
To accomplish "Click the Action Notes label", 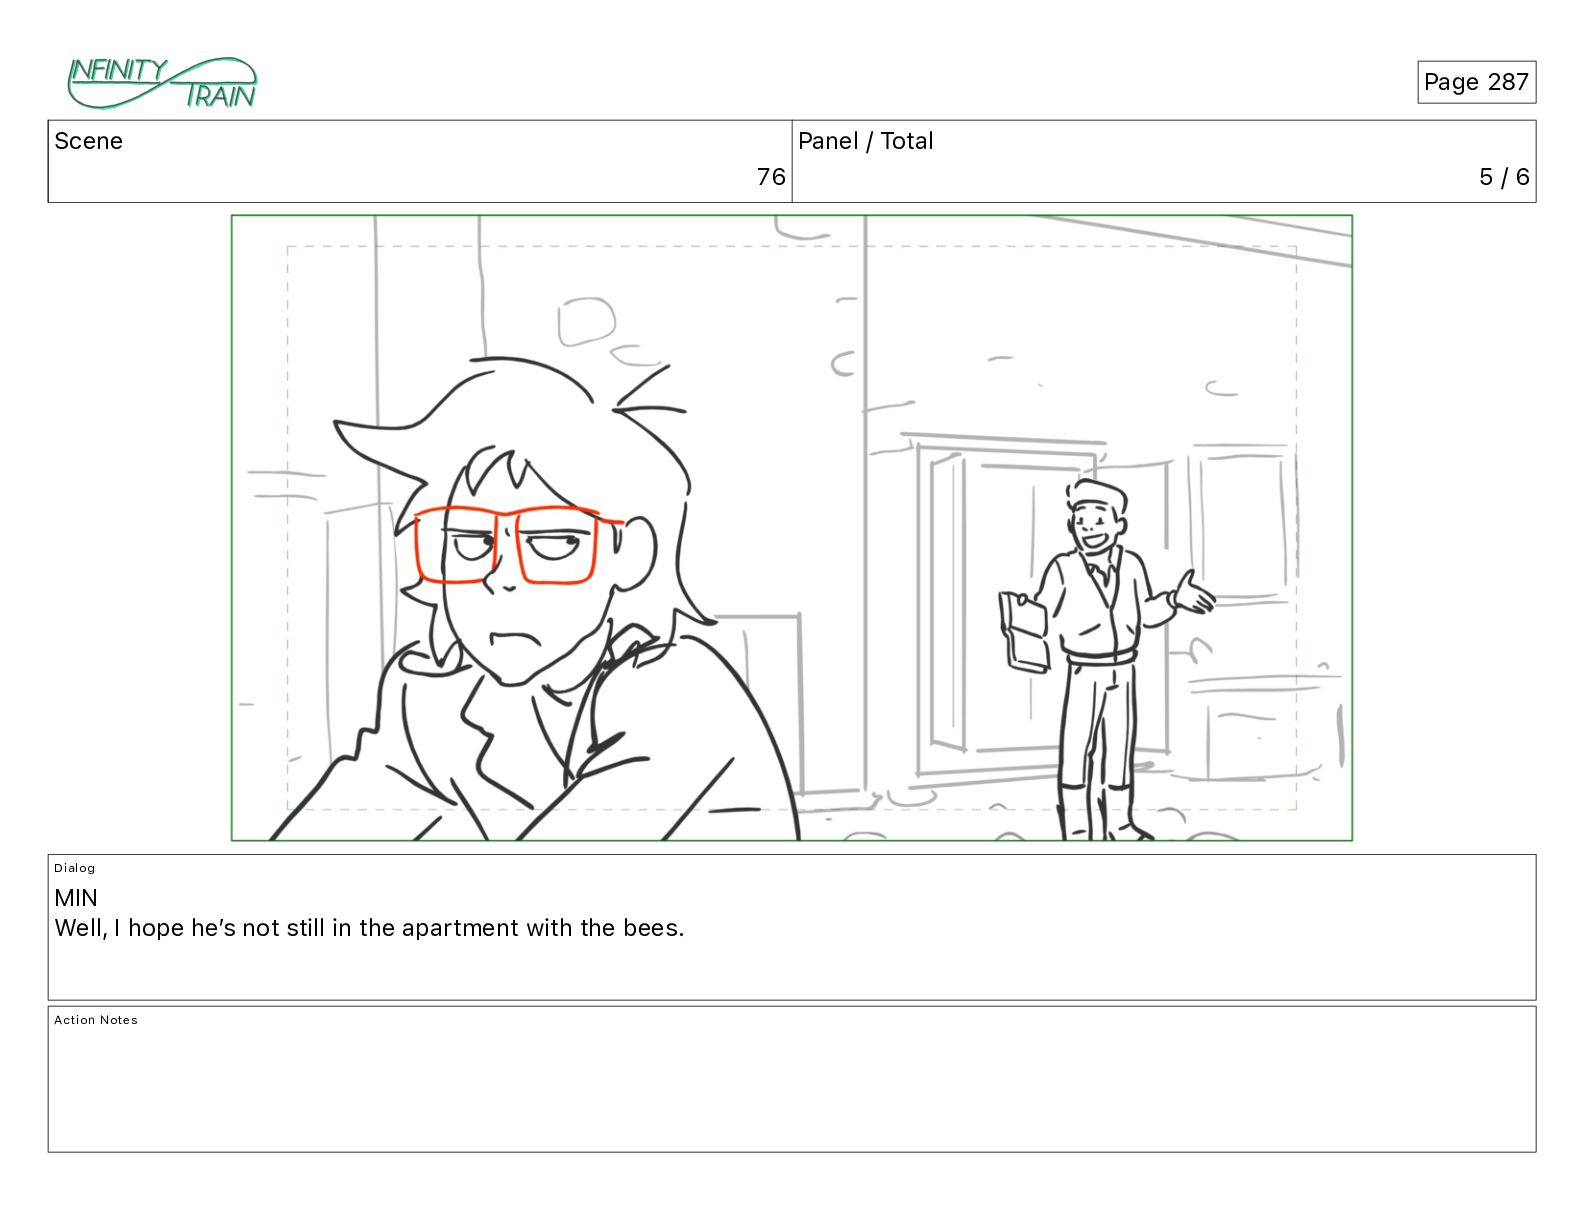I will pyautogui.click(x=96, y=1020).
